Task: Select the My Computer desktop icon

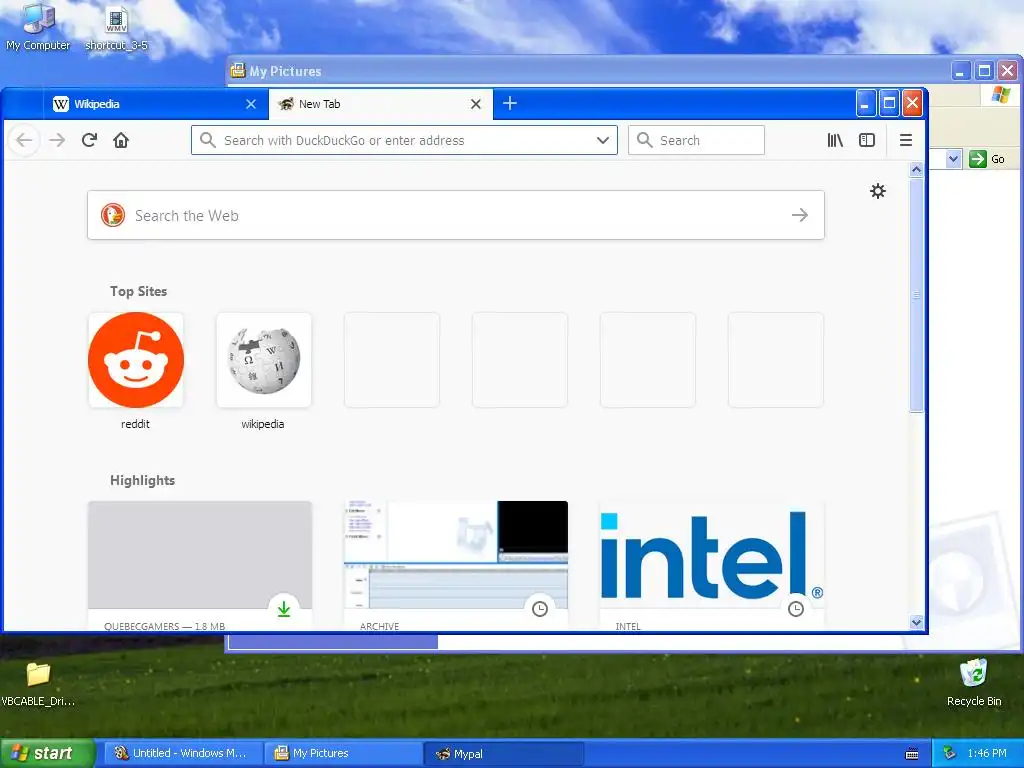Action: 39,27
